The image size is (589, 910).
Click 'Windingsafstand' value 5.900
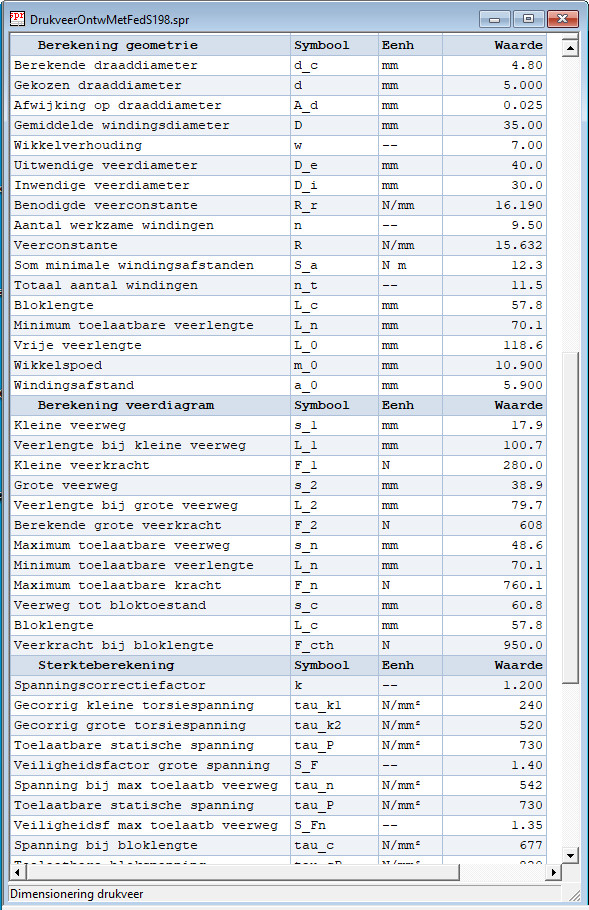coord(523,385)
